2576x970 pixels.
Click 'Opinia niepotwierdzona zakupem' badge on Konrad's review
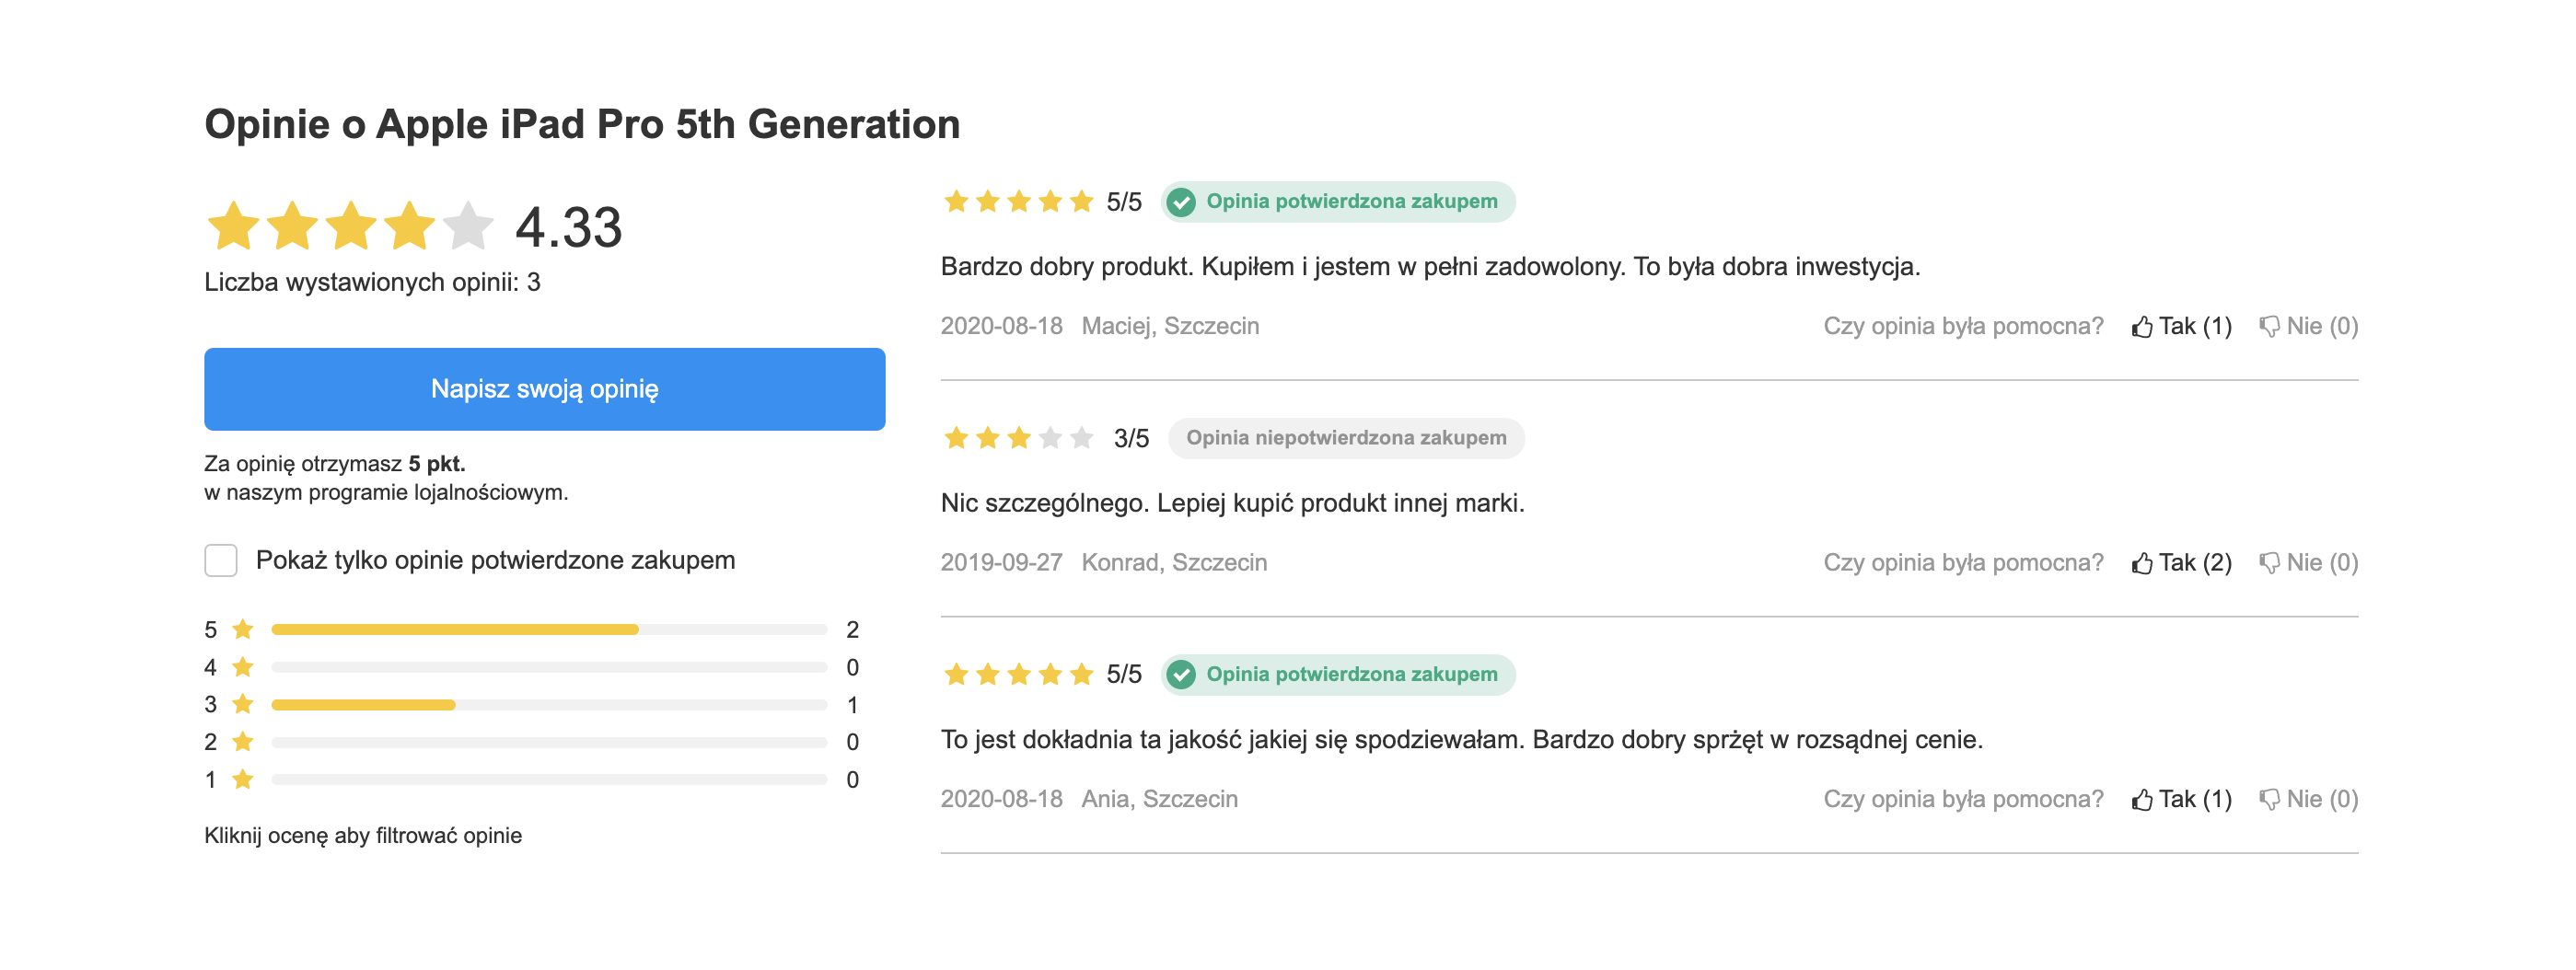tap(1345, 438)
